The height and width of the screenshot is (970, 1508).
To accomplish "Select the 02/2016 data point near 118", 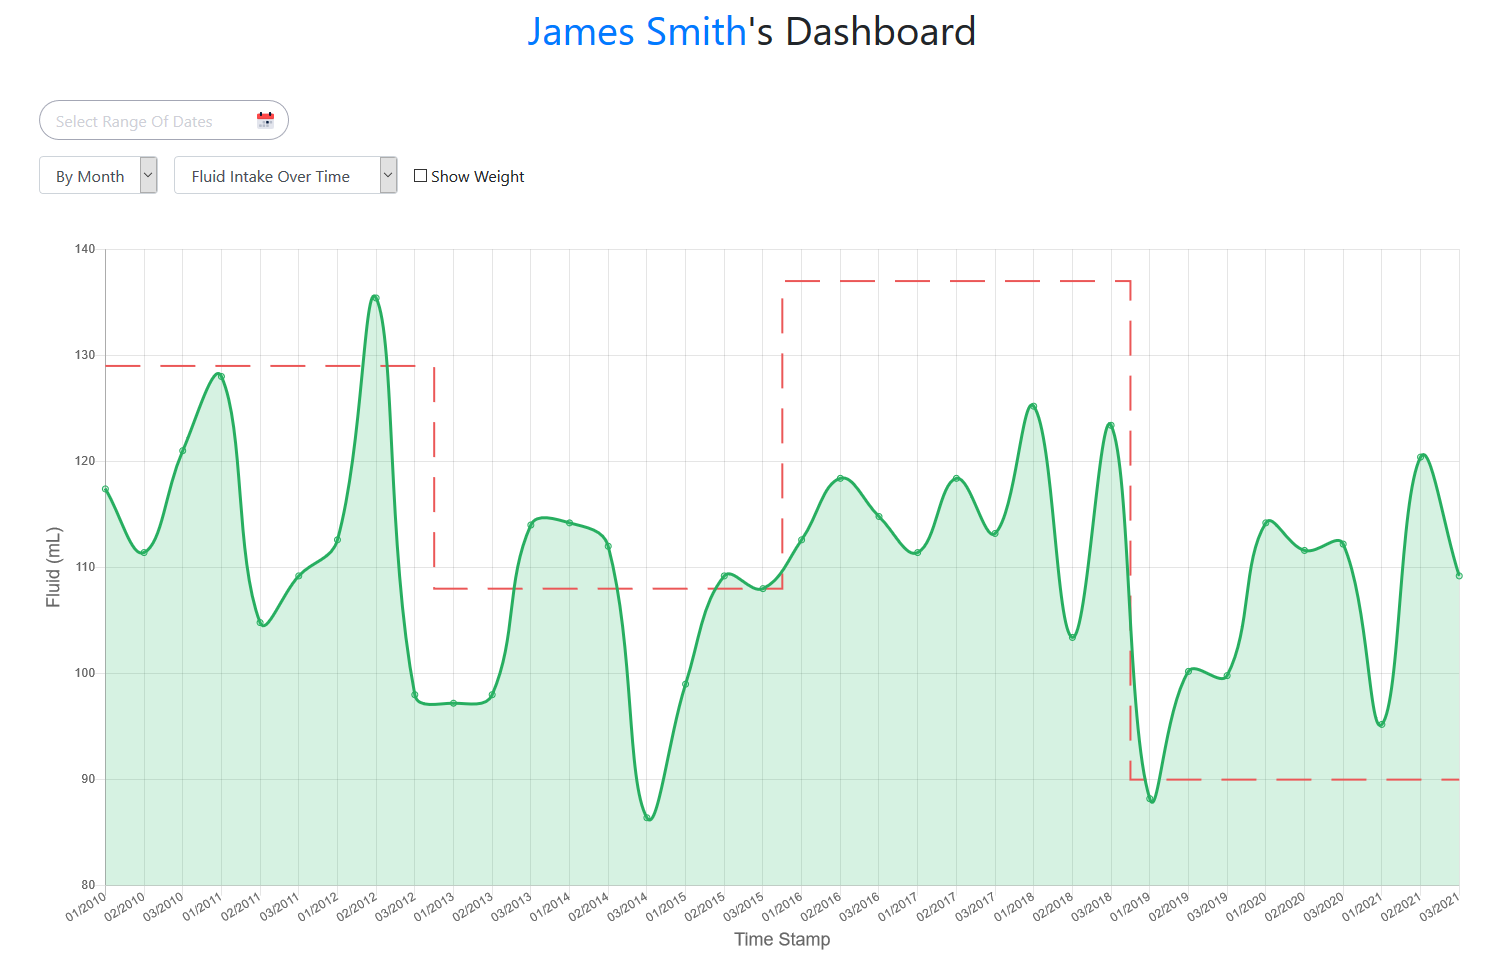I will [x=840, y=478].
